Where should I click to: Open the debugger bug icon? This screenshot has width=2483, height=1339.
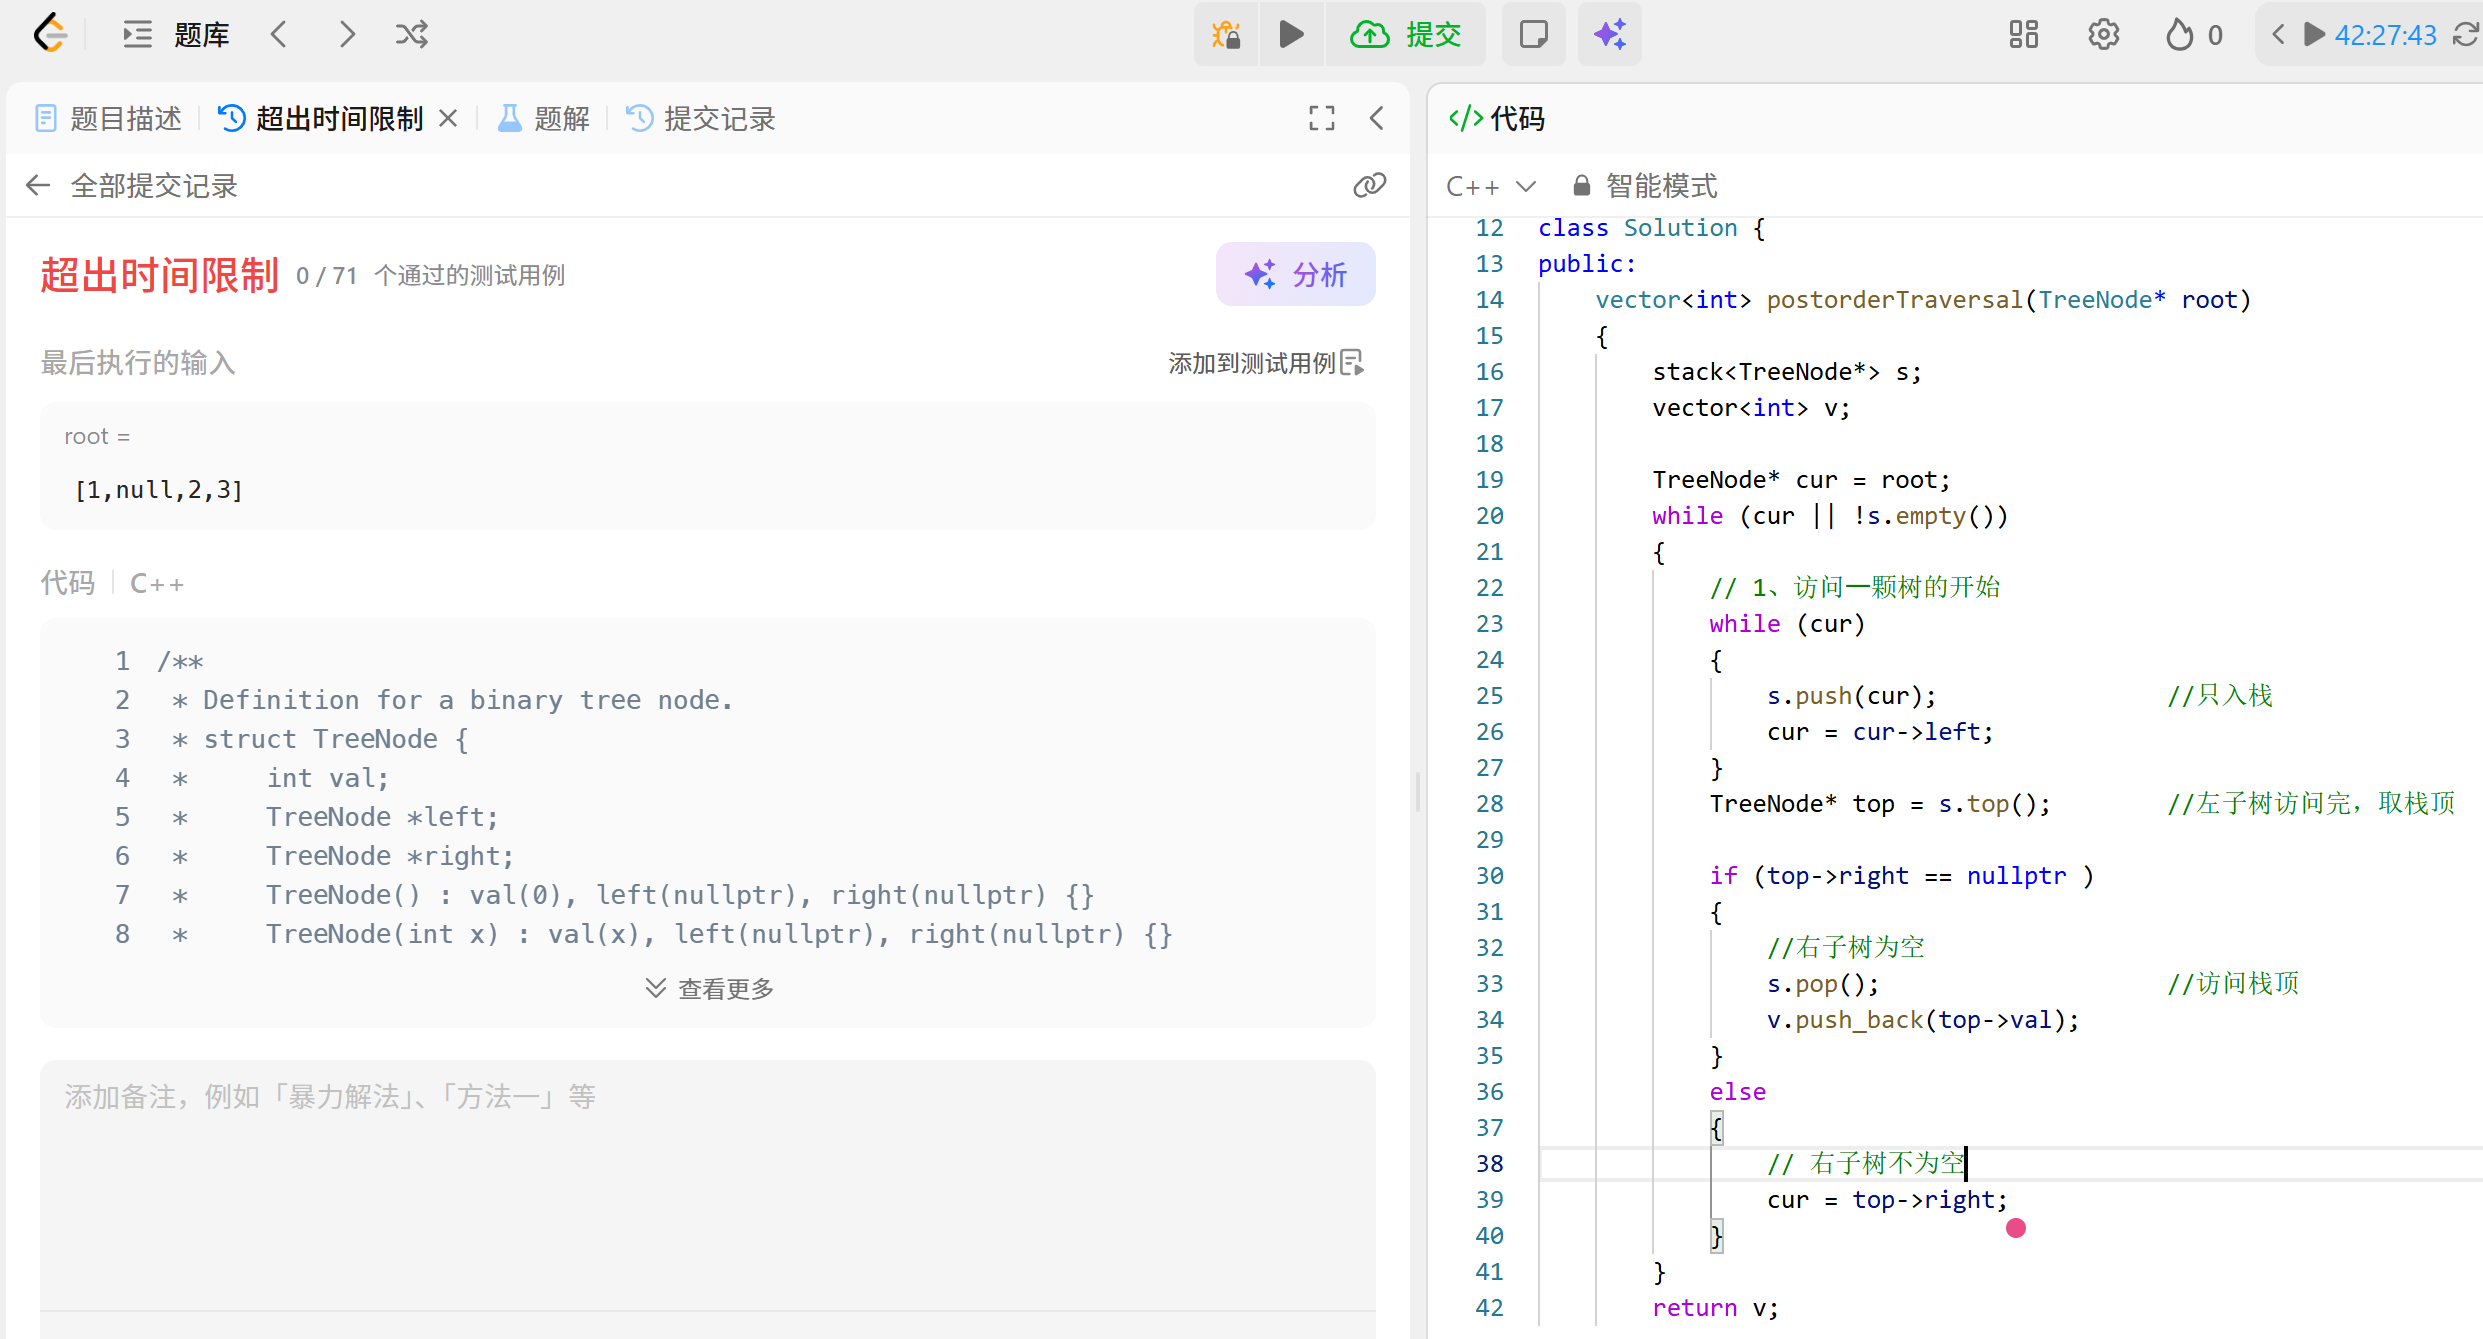(x=1226, y=34)
